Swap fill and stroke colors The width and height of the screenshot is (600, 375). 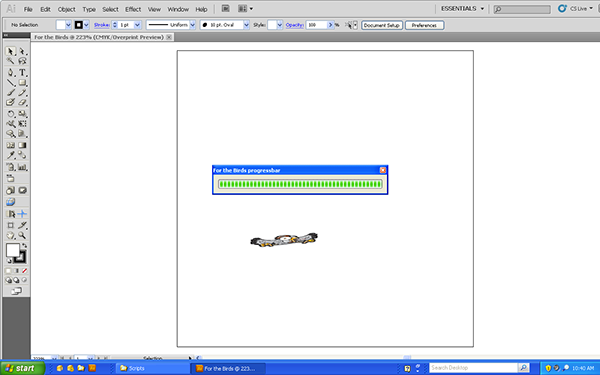pos(24,246)
